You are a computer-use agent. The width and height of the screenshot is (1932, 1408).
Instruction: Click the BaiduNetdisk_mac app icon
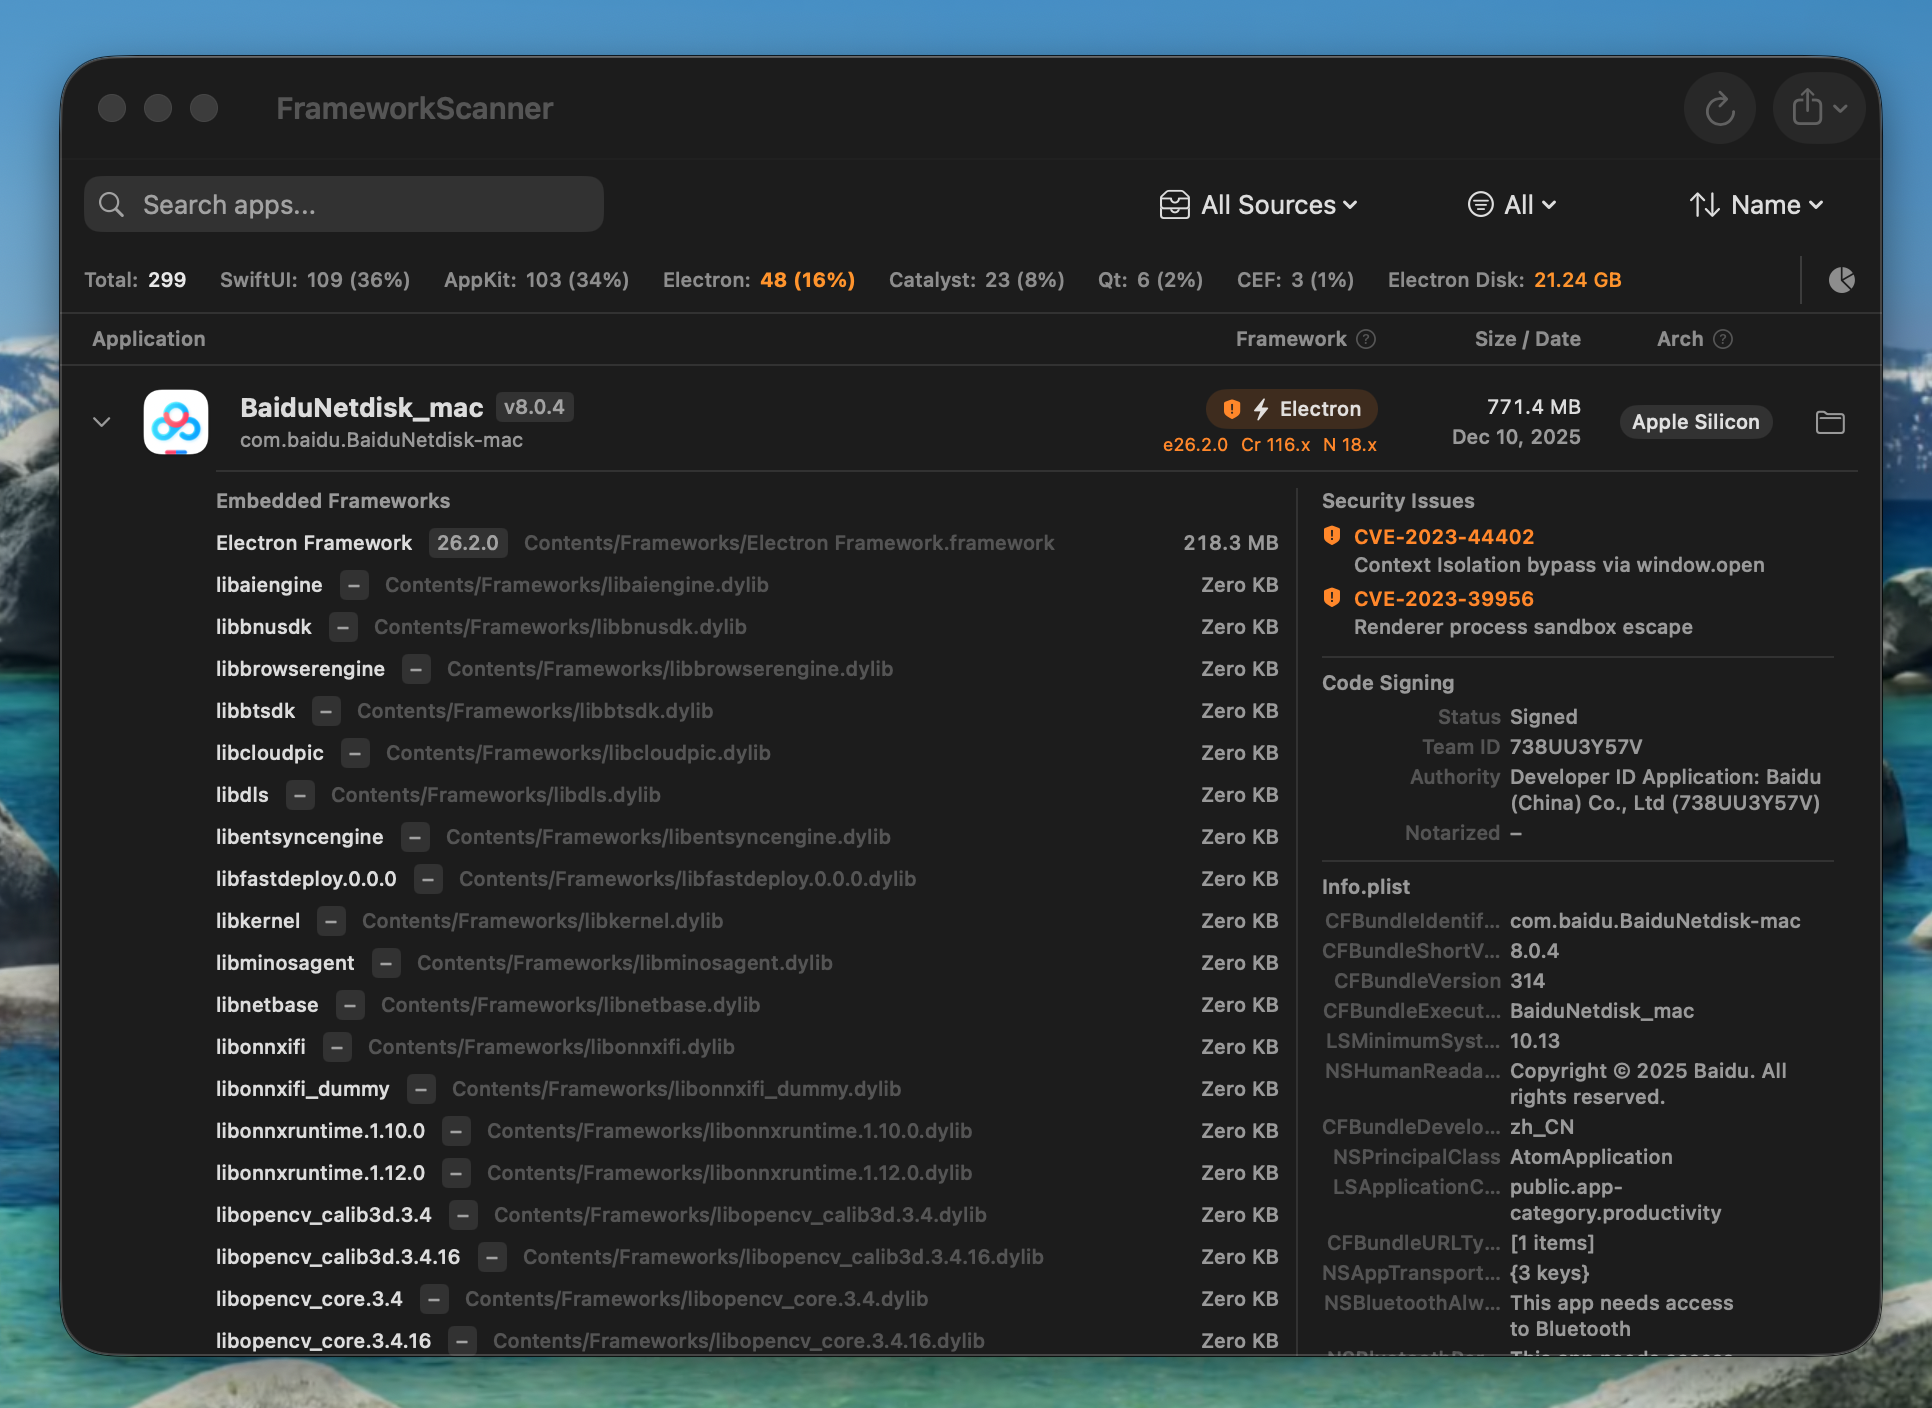176,422
